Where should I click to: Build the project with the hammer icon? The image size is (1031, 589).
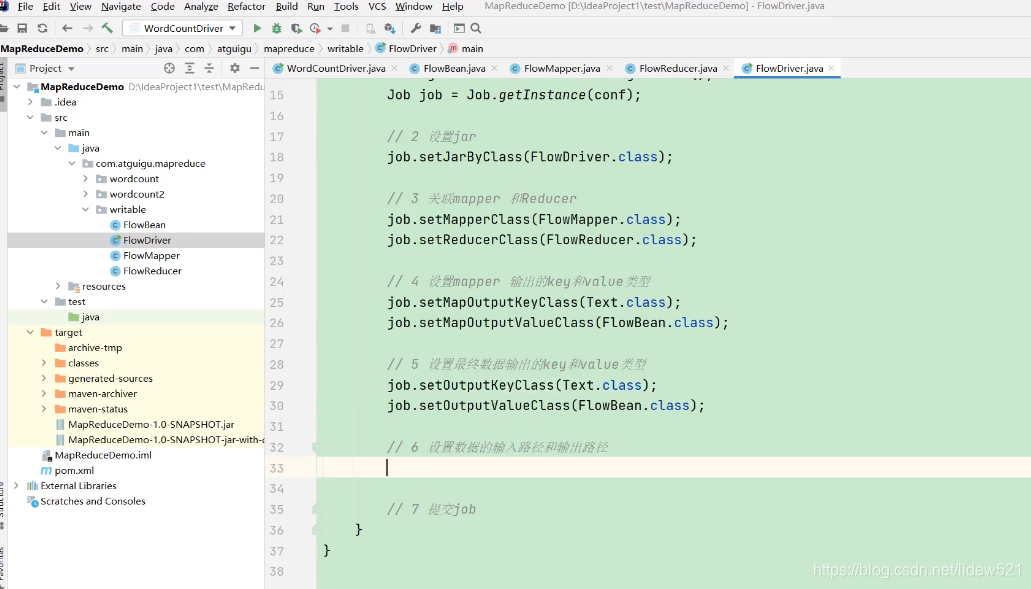107,28
